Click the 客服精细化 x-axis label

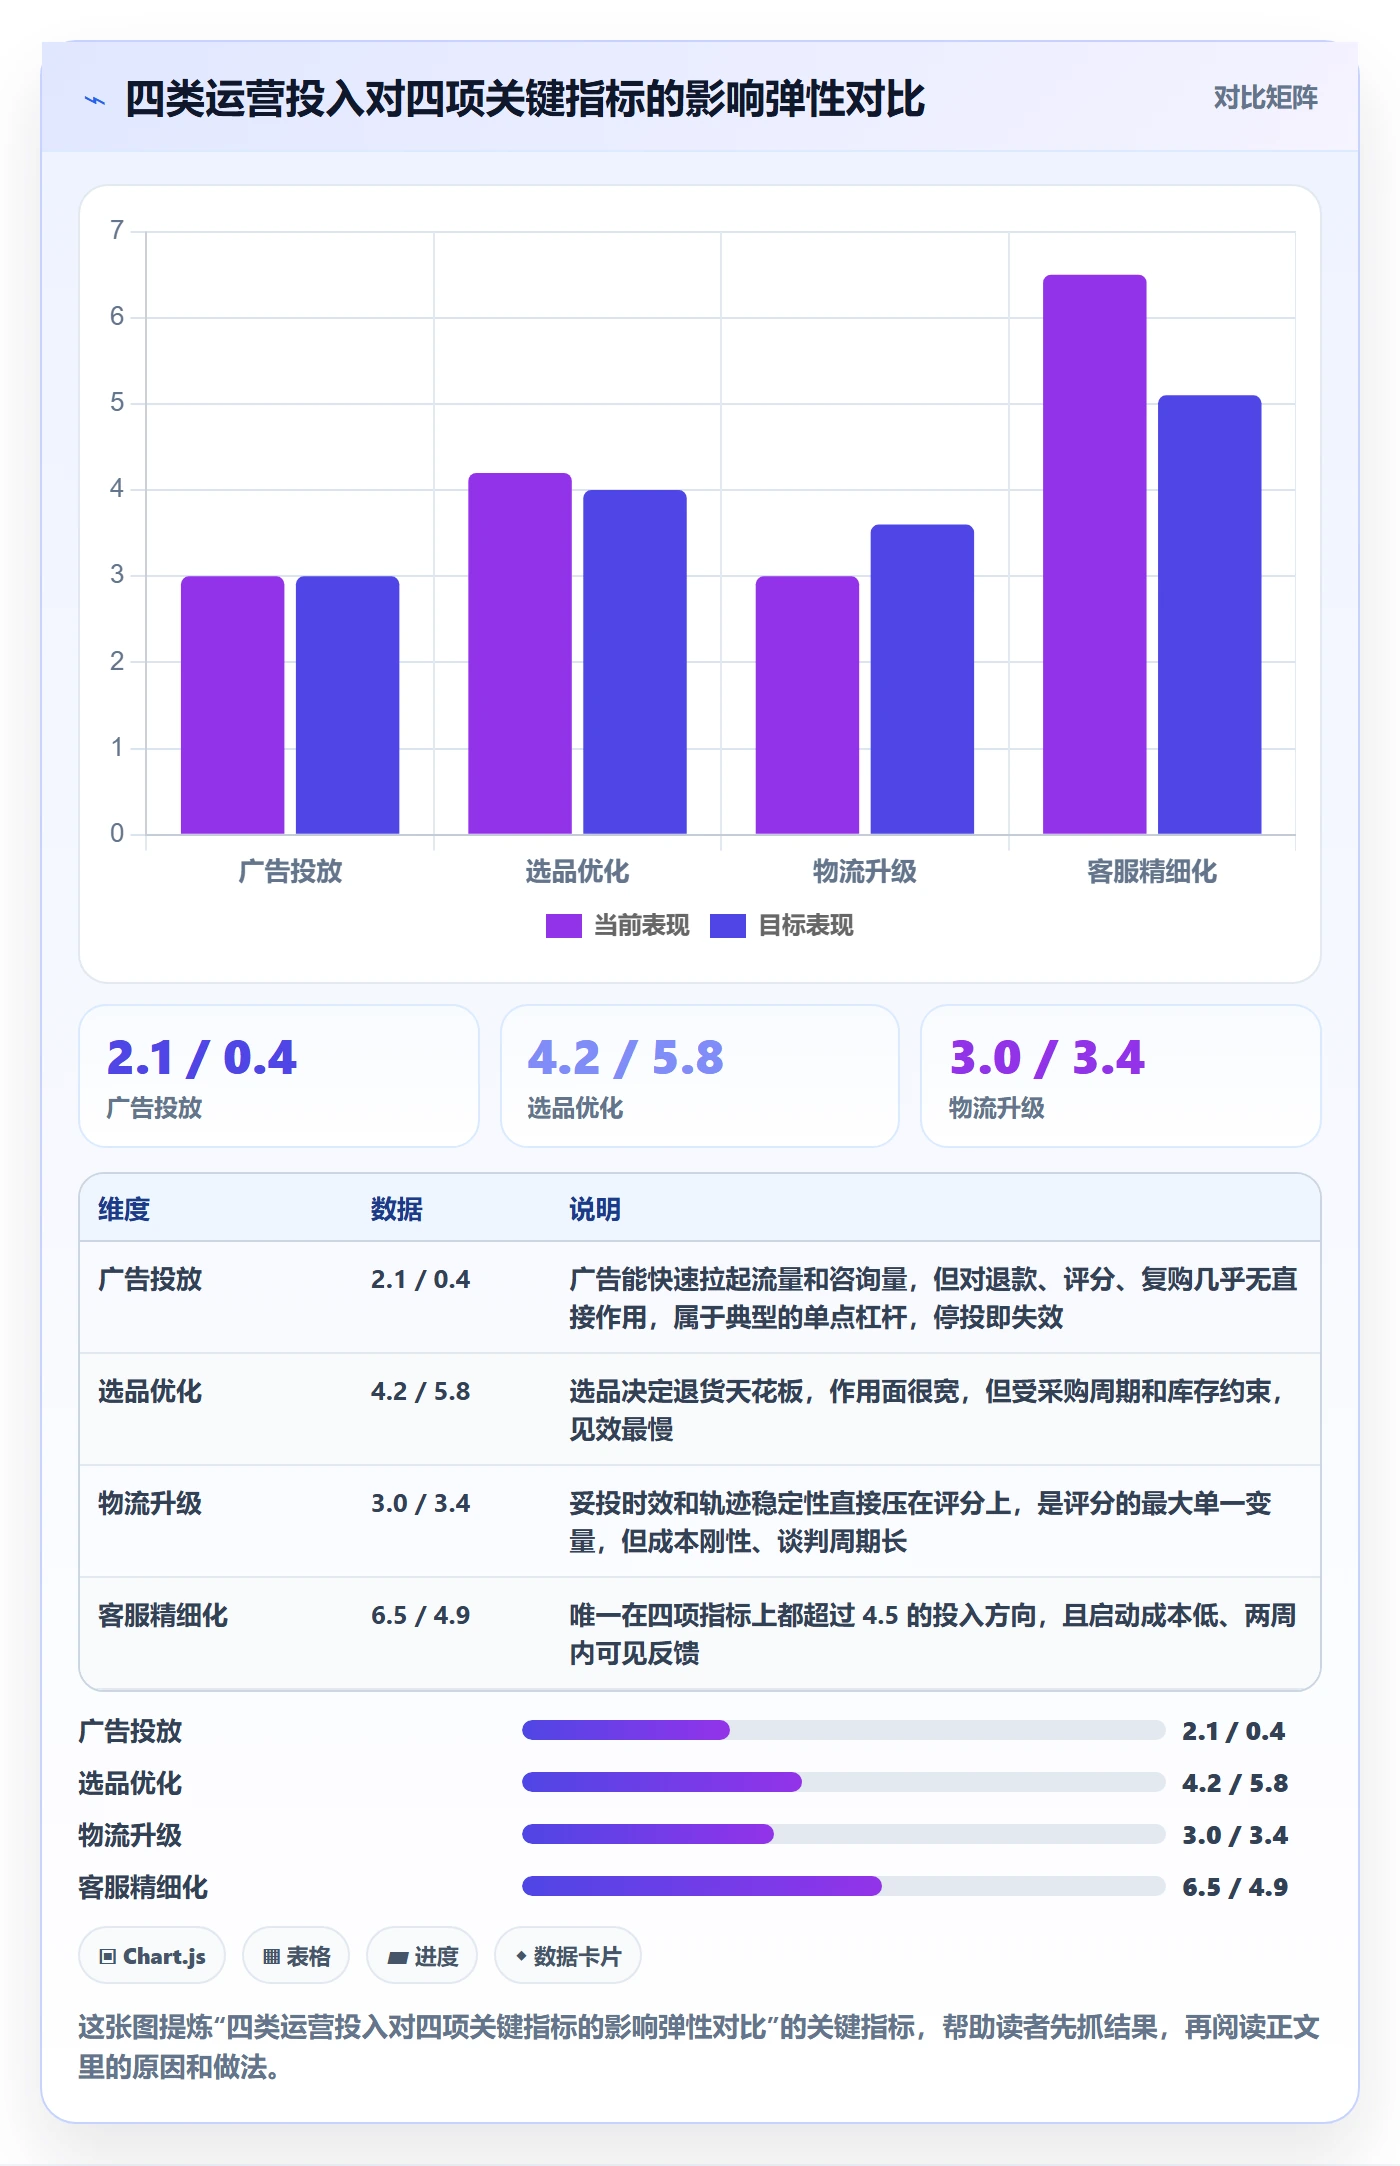(1152, 871)
